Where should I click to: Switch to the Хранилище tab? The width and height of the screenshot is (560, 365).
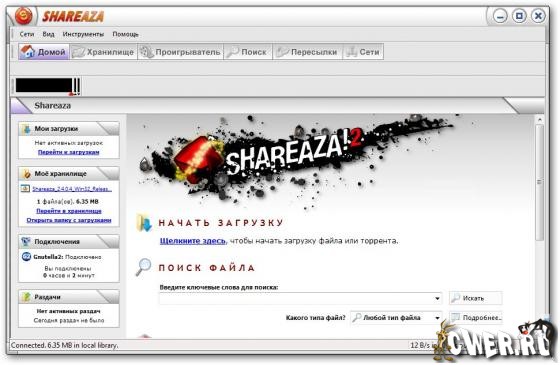click(x=103, y=52)
